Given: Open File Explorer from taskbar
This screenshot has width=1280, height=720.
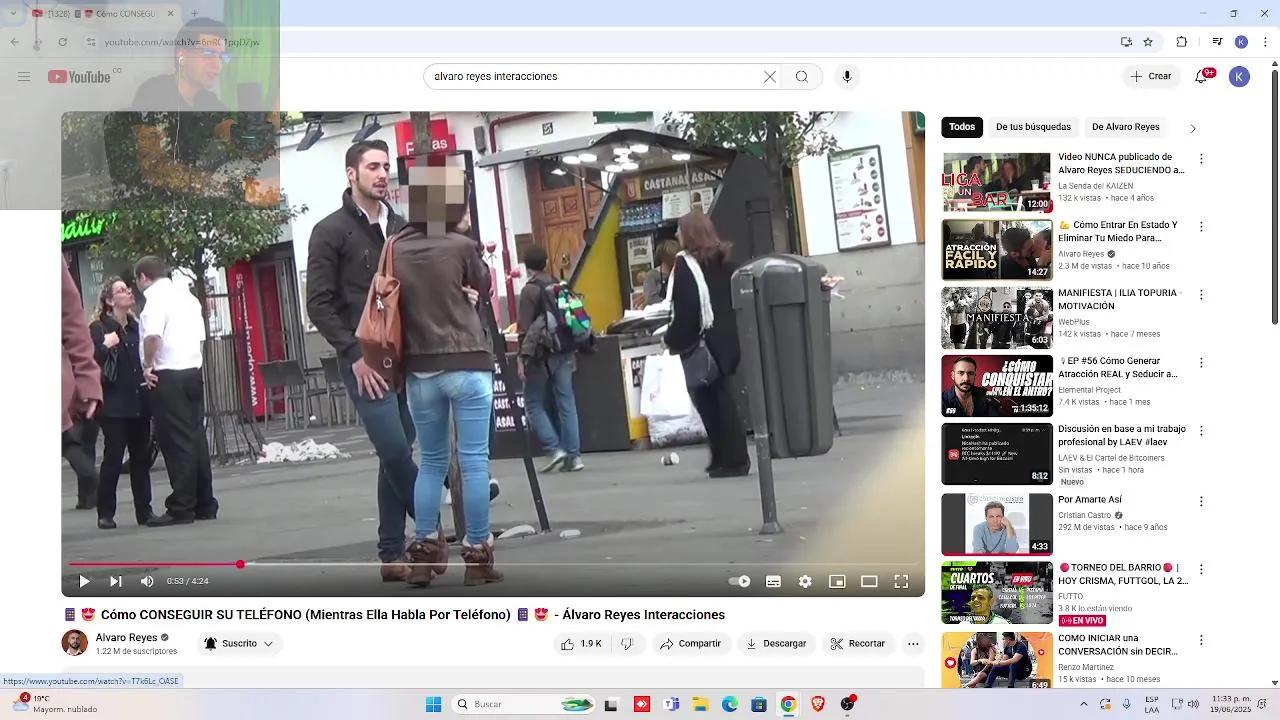Looking at the screenshot, I should click(700, 704).
